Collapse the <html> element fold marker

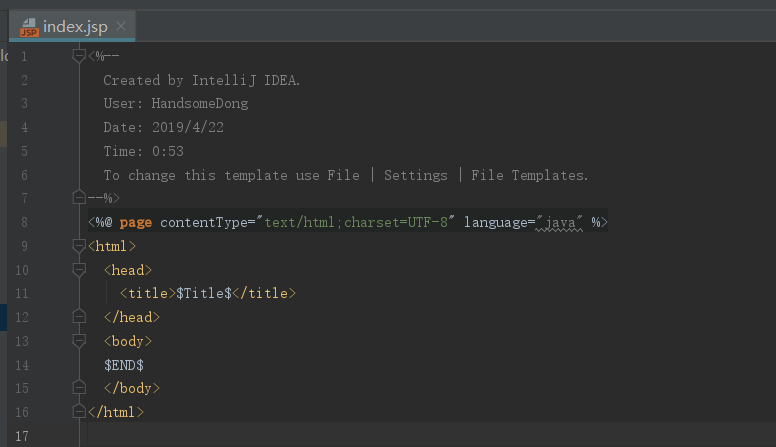80,245
